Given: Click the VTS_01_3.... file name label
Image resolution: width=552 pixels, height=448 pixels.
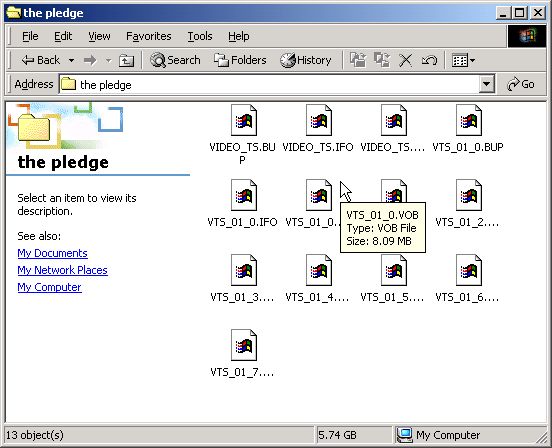Looking at the screenshot, I should pyautogui.click(x=242, y=297).
